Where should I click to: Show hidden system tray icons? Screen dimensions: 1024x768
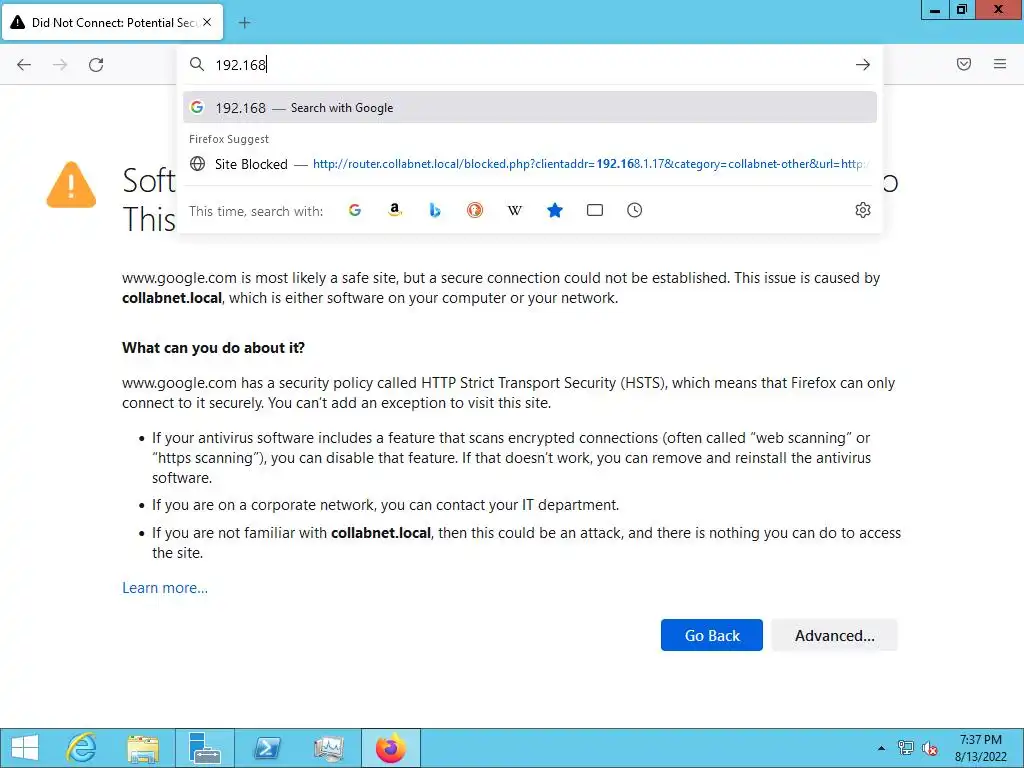tap(882, 748)
